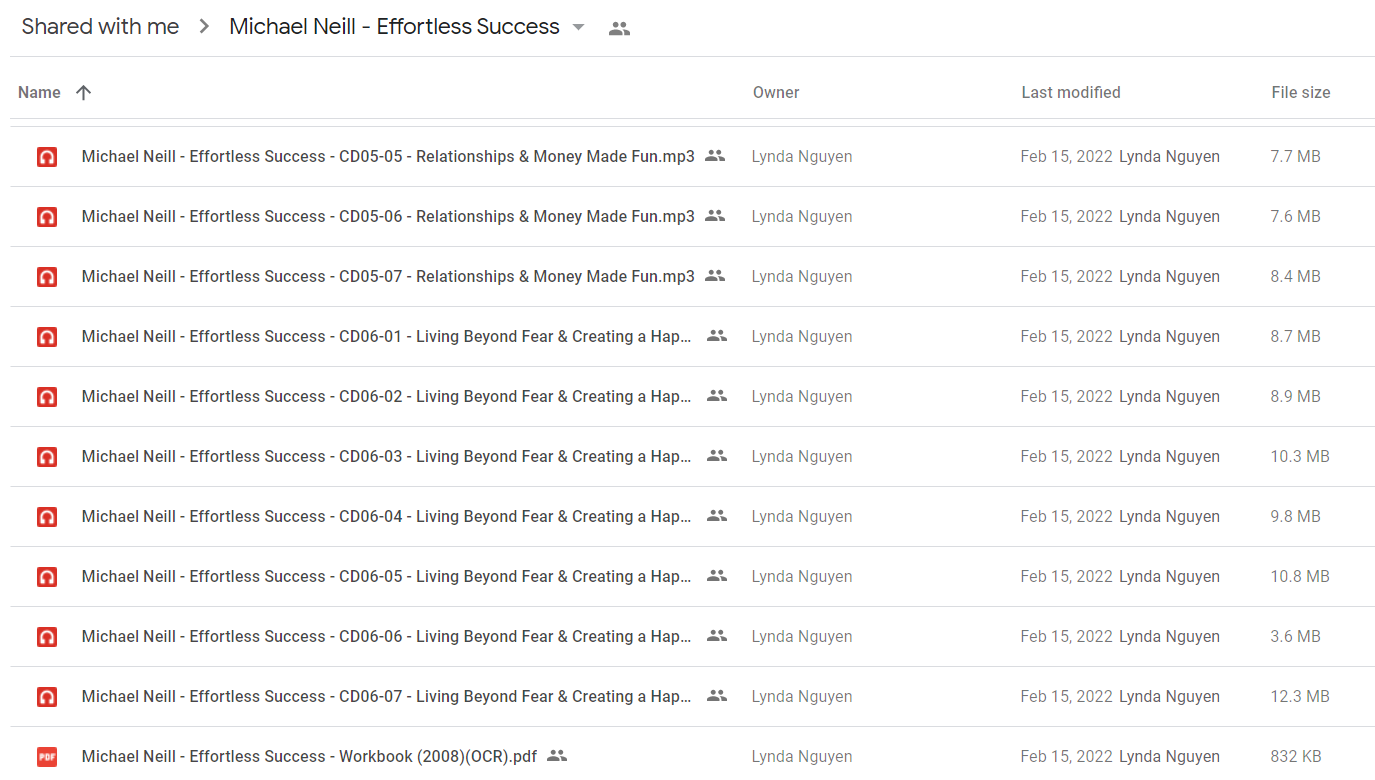Screen dimensions: 1375x780
Task: Sort by File size column header
Action: click(1301, 92)
